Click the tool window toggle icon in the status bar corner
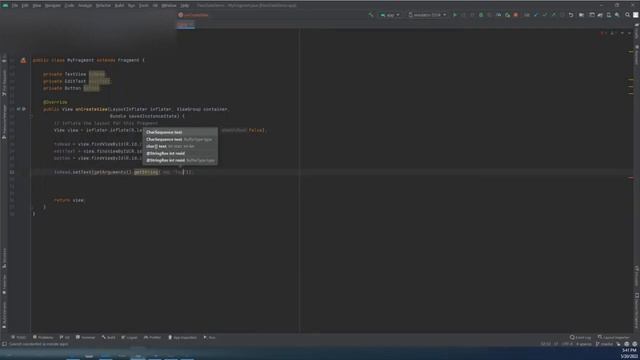 4,344
